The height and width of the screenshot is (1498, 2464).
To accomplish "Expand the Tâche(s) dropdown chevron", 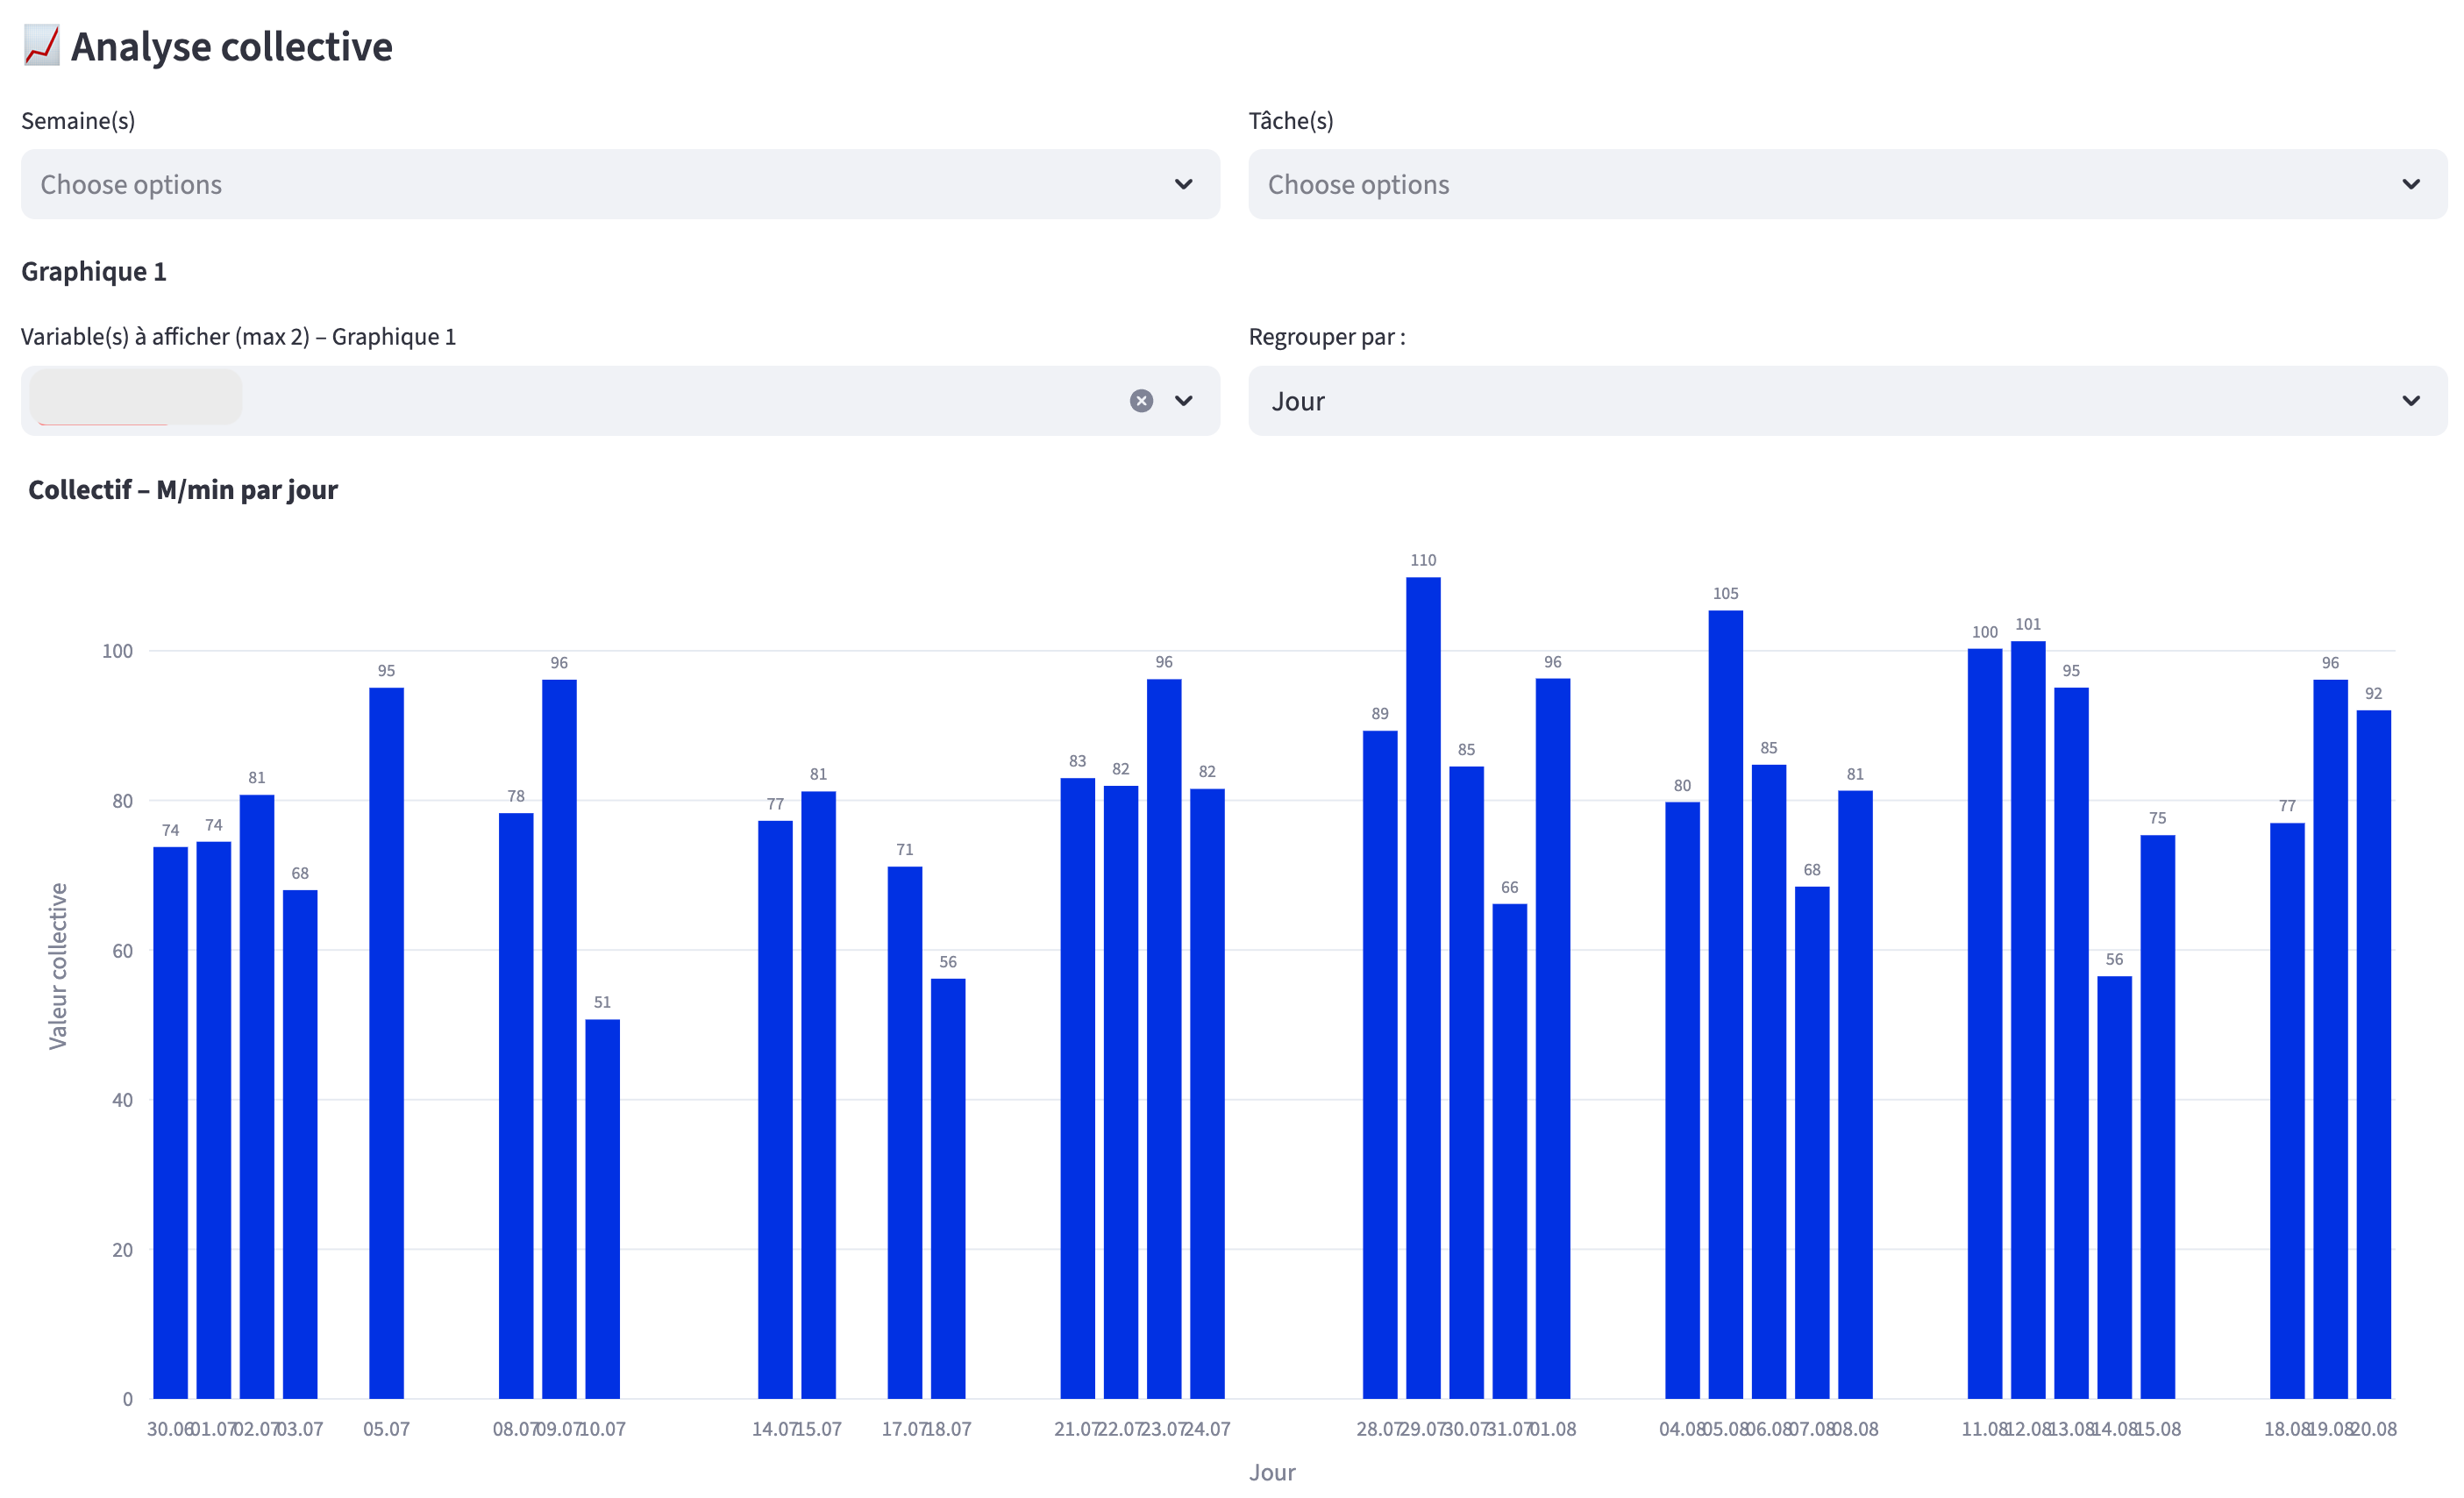I will click(x=2411, y=184).
